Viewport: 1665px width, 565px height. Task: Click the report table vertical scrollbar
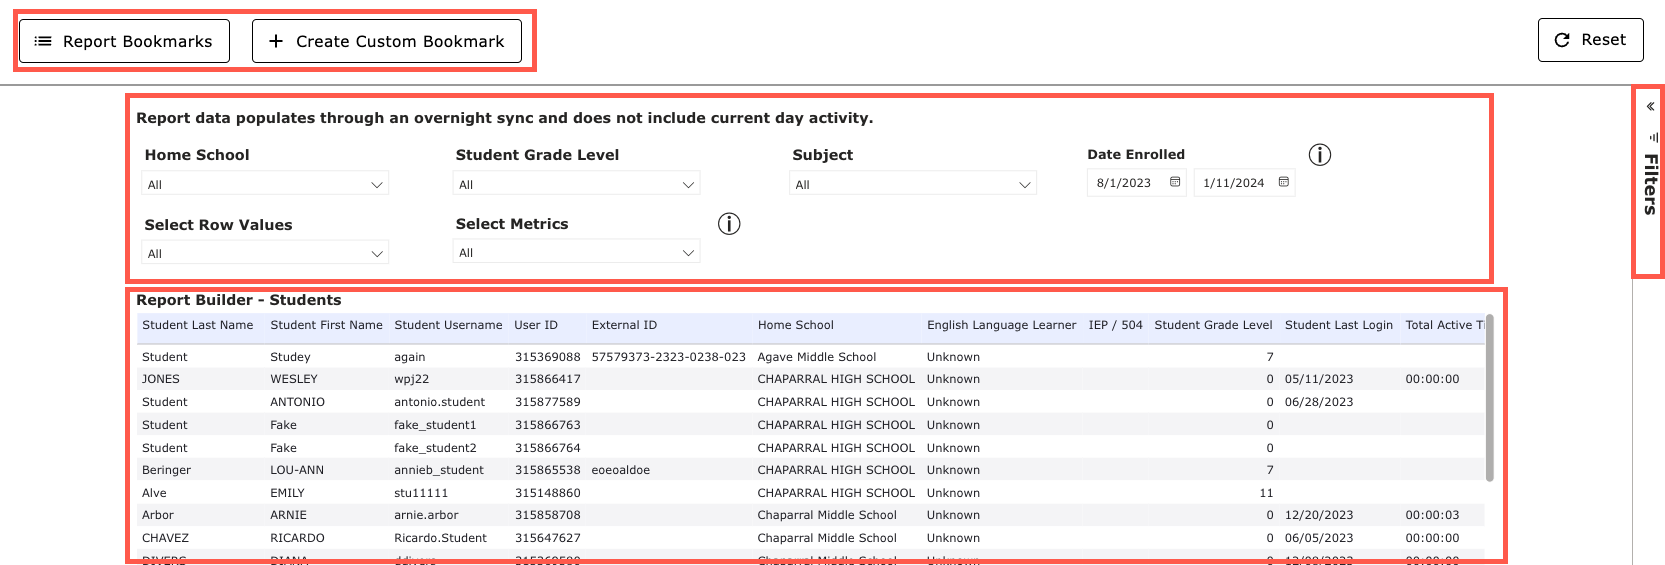point(1489,400)
